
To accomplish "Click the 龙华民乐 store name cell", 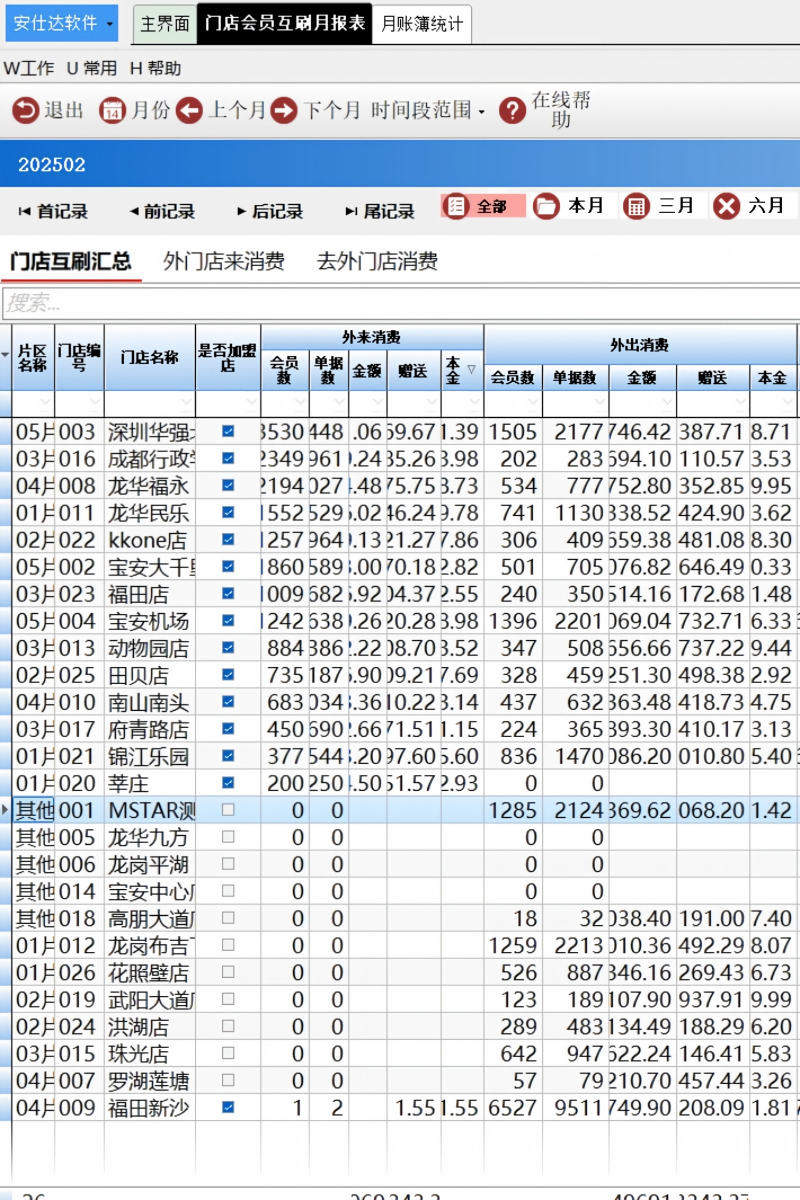I will pos(150,512).
